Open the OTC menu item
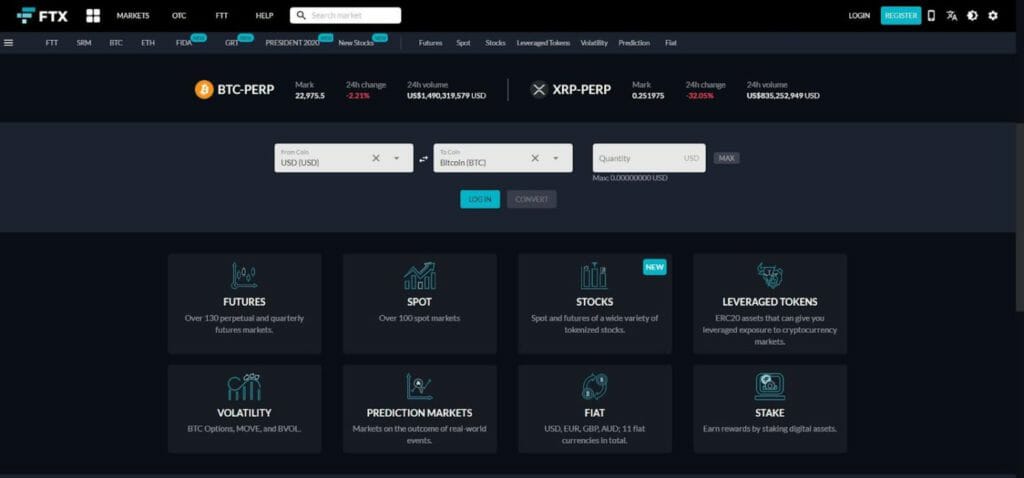 [179, 16]
